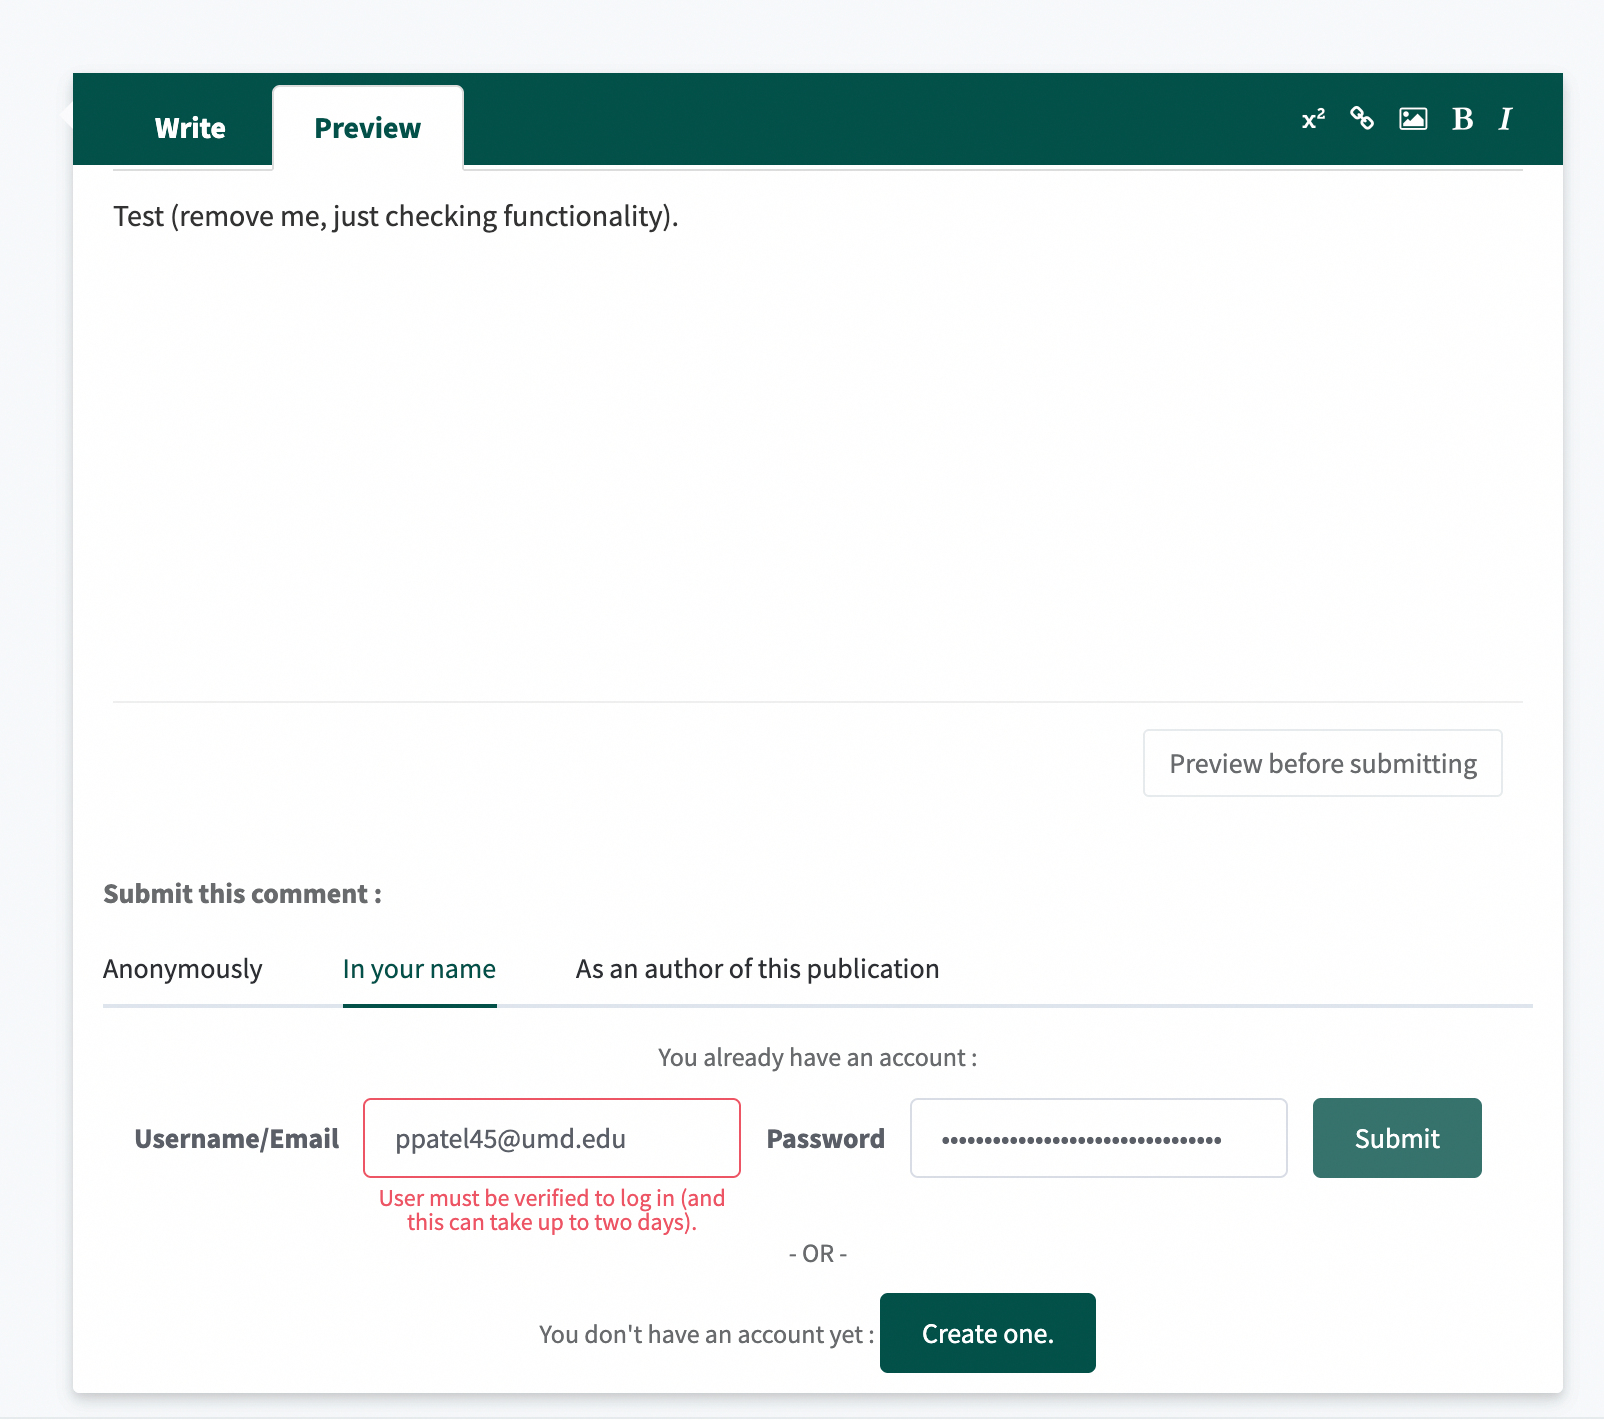Insert a hyperlink using the link icon
1604x1420 pixels.
point(1361,119)
